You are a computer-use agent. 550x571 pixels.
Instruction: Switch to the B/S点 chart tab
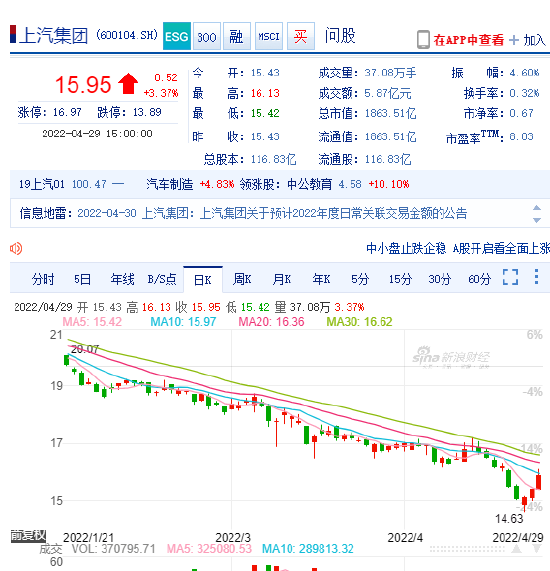tap(162, 279)
